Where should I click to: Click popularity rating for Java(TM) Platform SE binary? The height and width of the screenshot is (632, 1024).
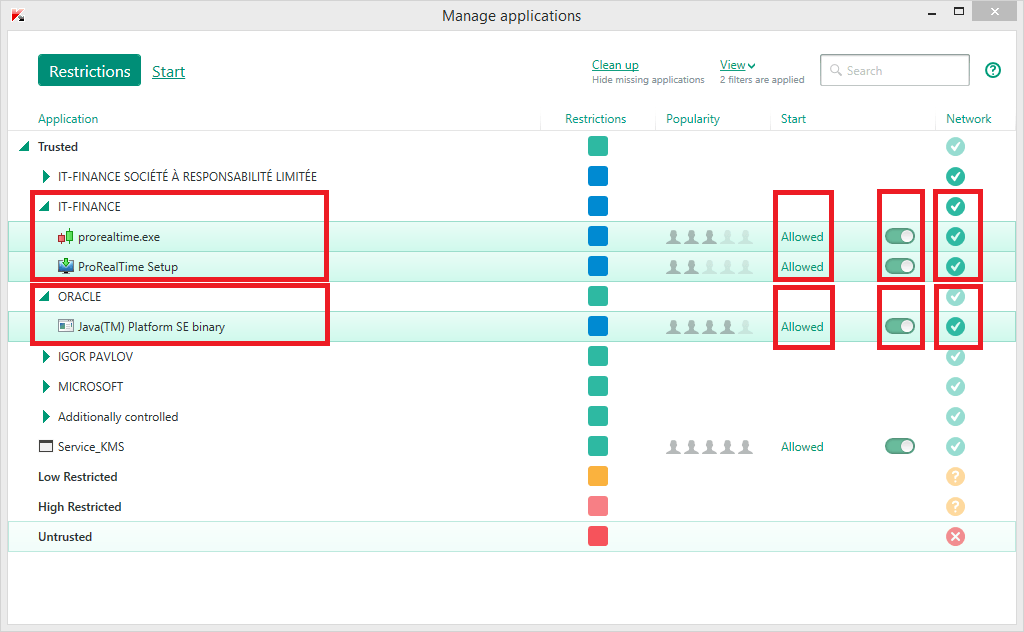coord(709,326)
